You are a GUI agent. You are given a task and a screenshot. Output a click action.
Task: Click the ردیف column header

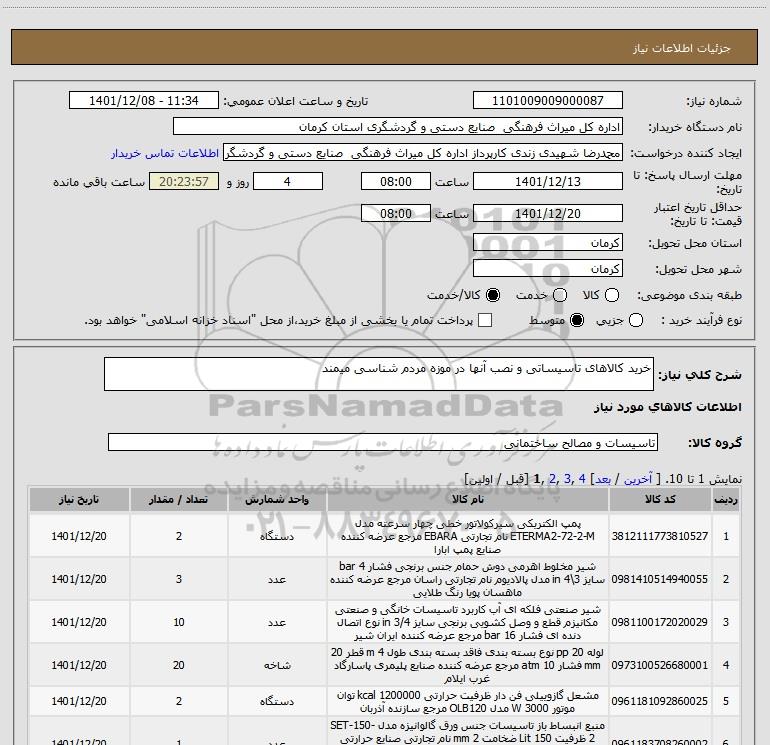pyautogui.click(x=726, y=500)
